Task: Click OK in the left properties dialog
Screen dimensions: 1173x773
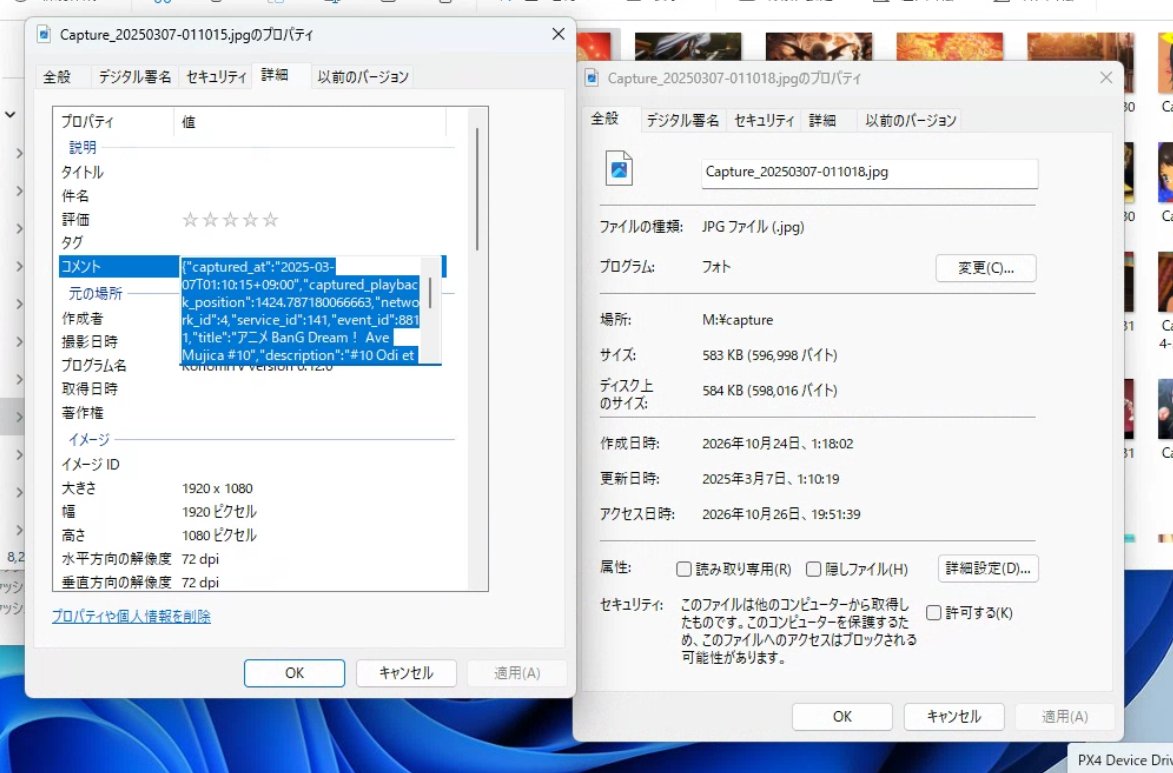Action: coord(294,673)
